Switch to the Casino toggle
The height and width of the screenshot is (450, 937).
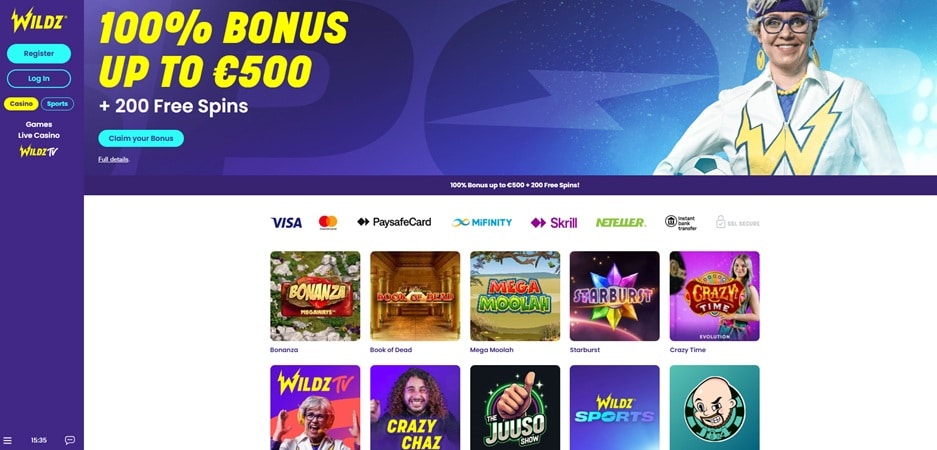pyautogui.click(x=21, y=104)
